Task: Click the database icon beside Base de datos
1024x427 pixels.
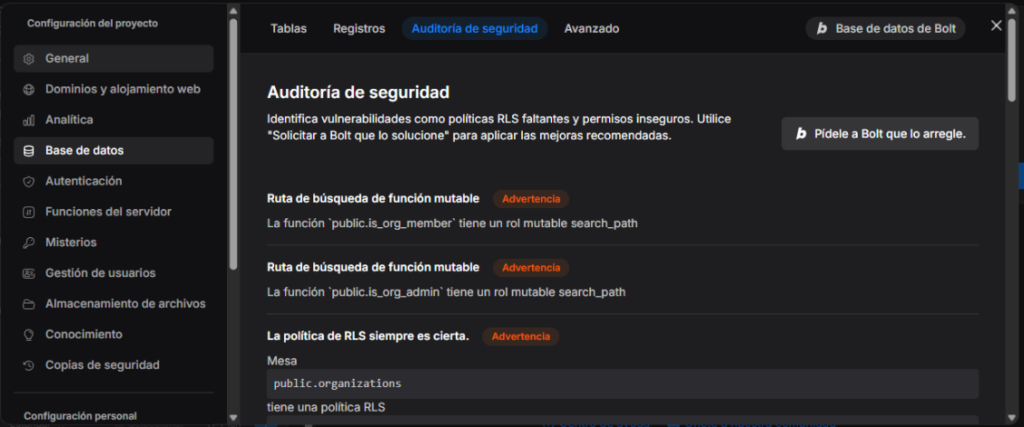Action: click(x=28, y=151)
